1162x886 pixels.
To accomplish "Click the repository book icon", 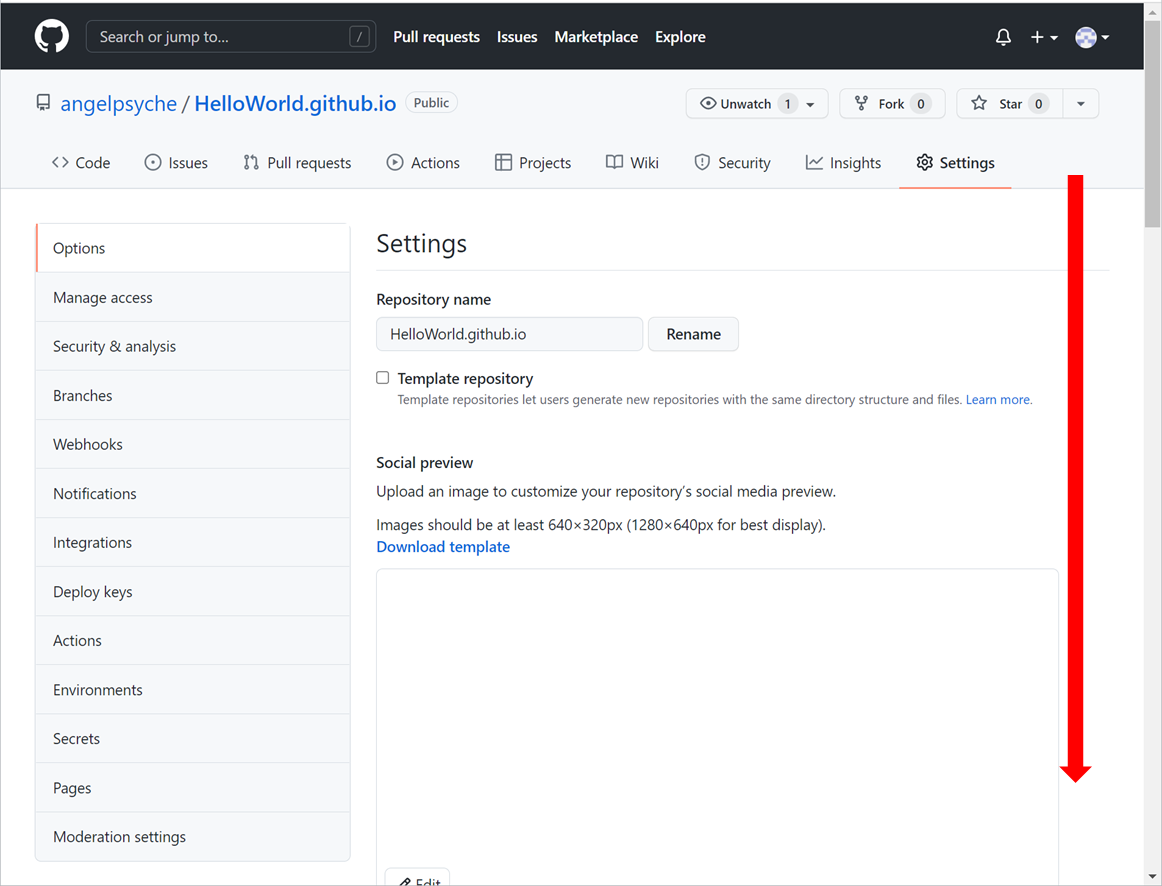I will point(44,103).
